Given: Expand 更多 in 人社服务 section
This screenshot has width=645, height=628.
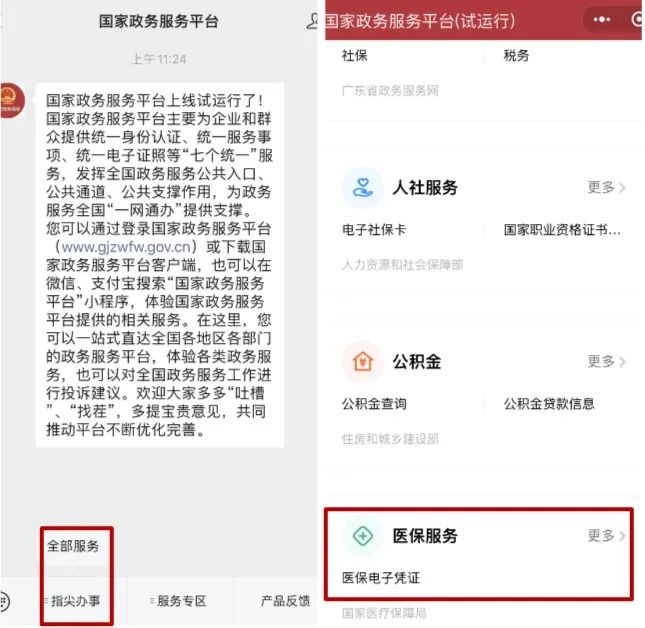Looking at the screenshot, I should (606, 187).
